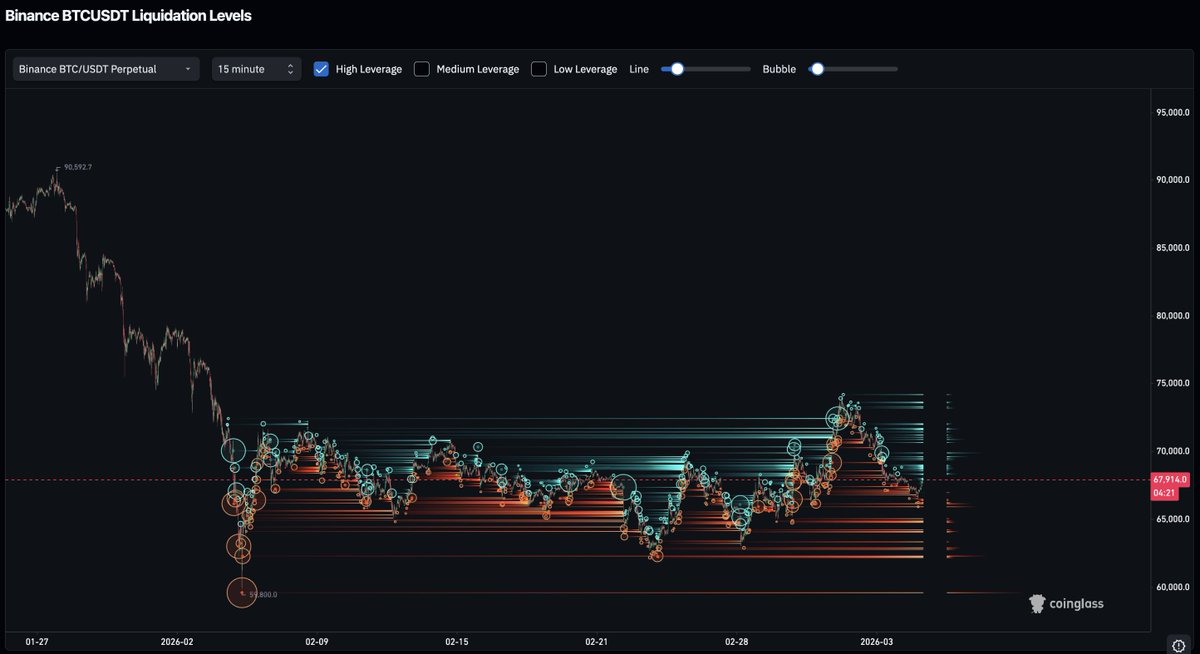Adjust the Bubble slider handle
This screenshot has height=654, width=1200.
coord(817,69)
